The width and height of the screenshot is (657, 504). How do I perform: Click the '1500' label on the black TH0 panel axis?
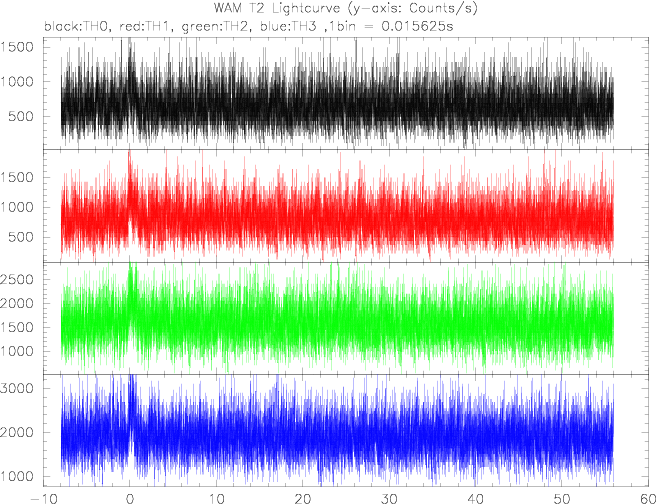(17, 47)
